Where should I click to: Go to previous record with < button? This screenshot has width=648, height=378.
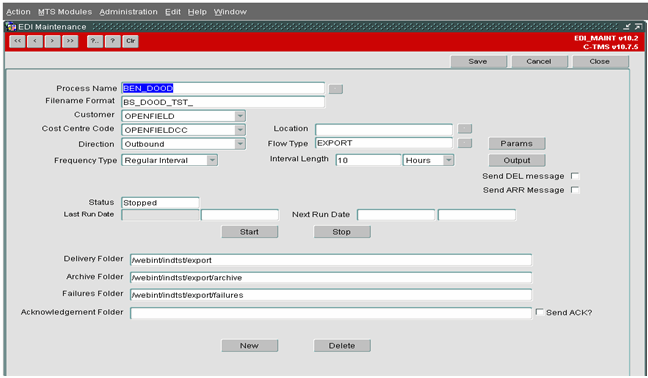[35, 41]
